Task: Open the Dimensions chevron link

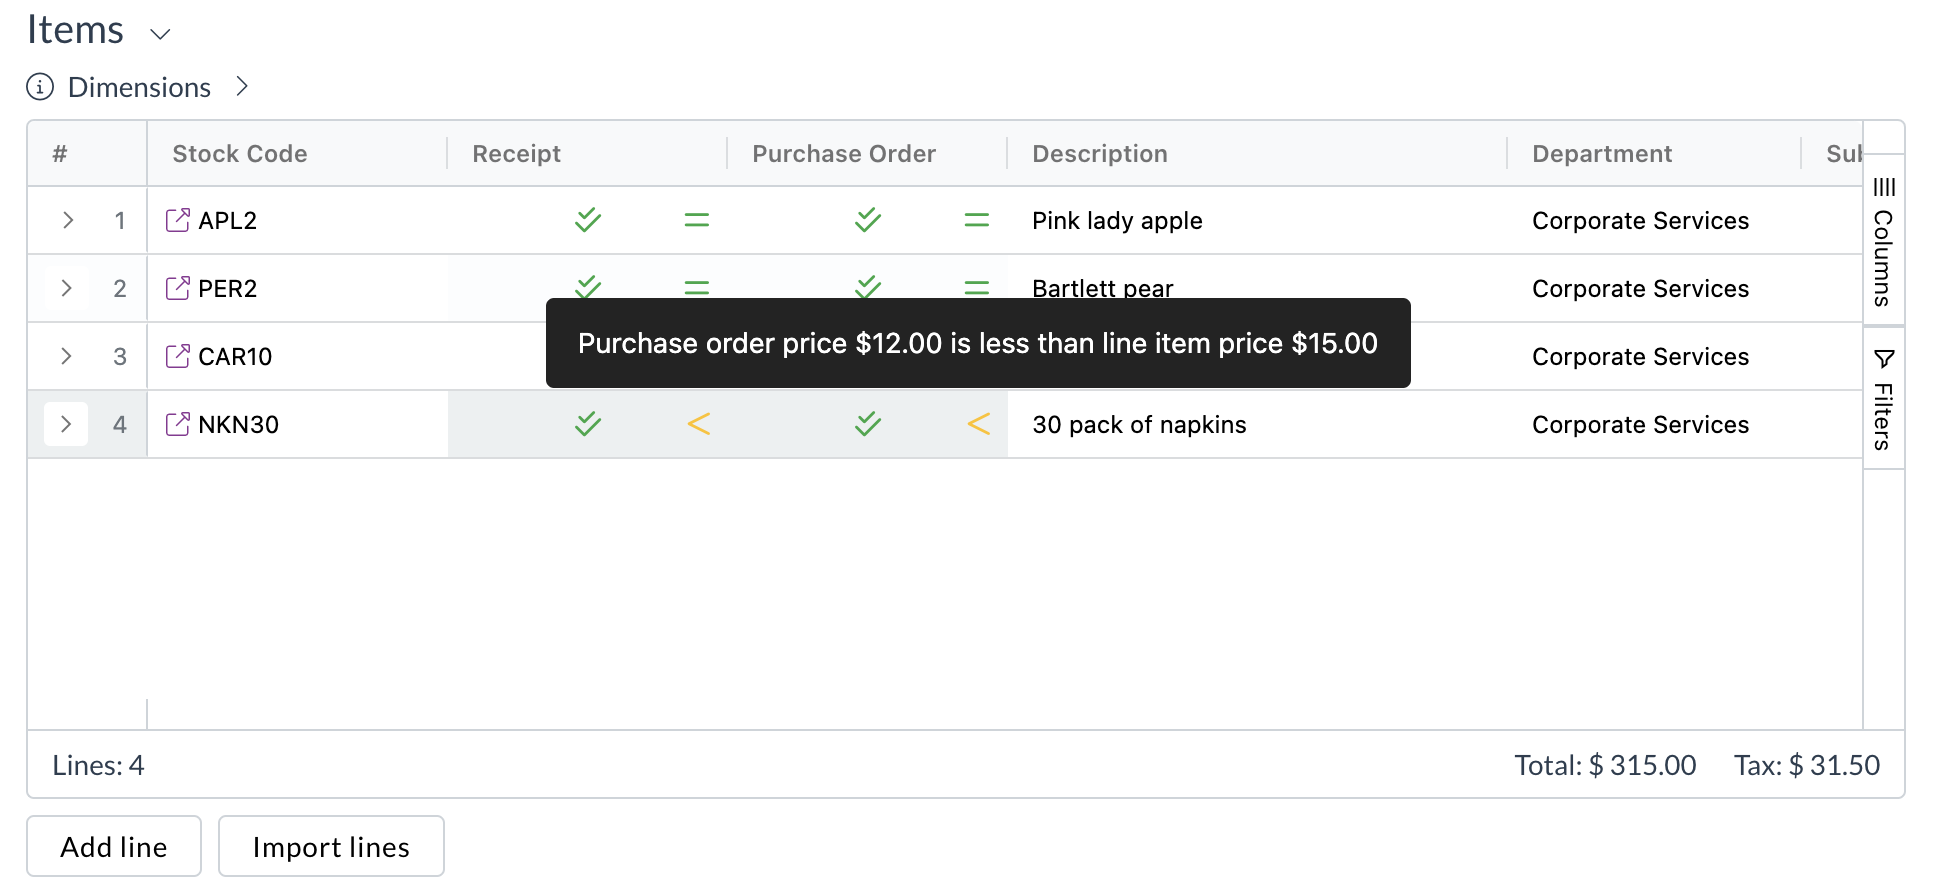Action: click(x=241, y=87)
